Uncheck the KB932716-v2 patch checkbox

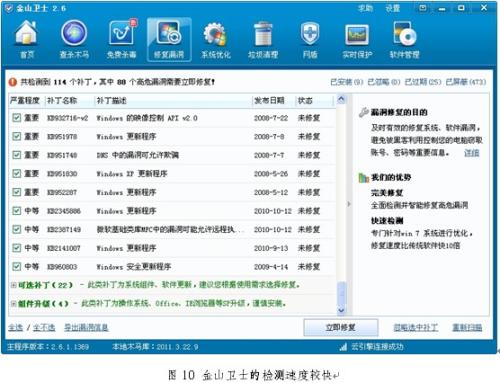[x=16, y=118]
